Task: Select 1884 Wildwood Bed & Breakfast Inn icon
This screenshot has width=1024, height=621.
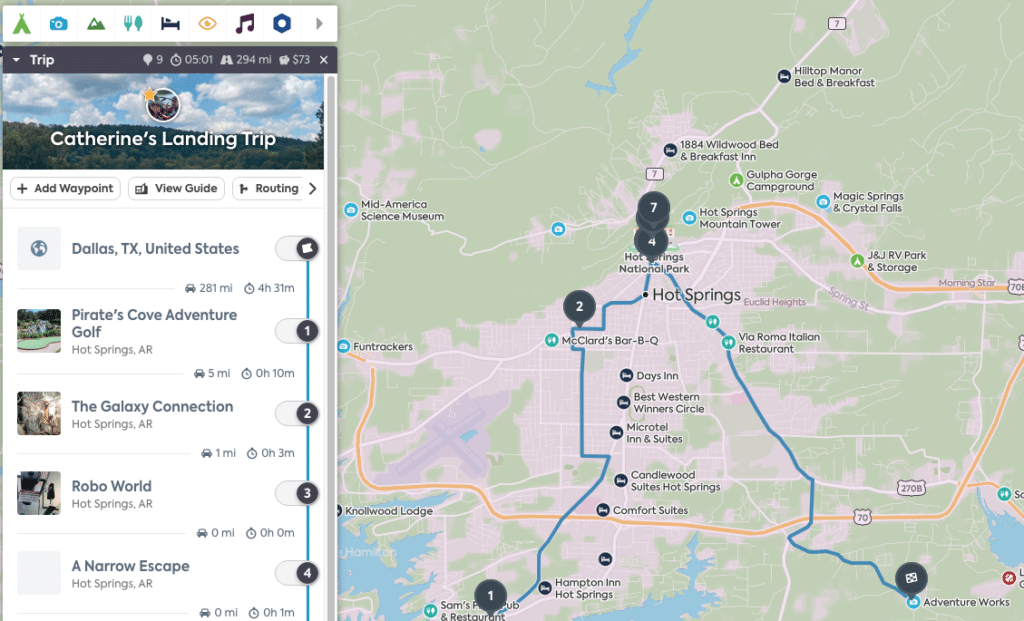Action: pyautogui.click(x=670, y=150)
